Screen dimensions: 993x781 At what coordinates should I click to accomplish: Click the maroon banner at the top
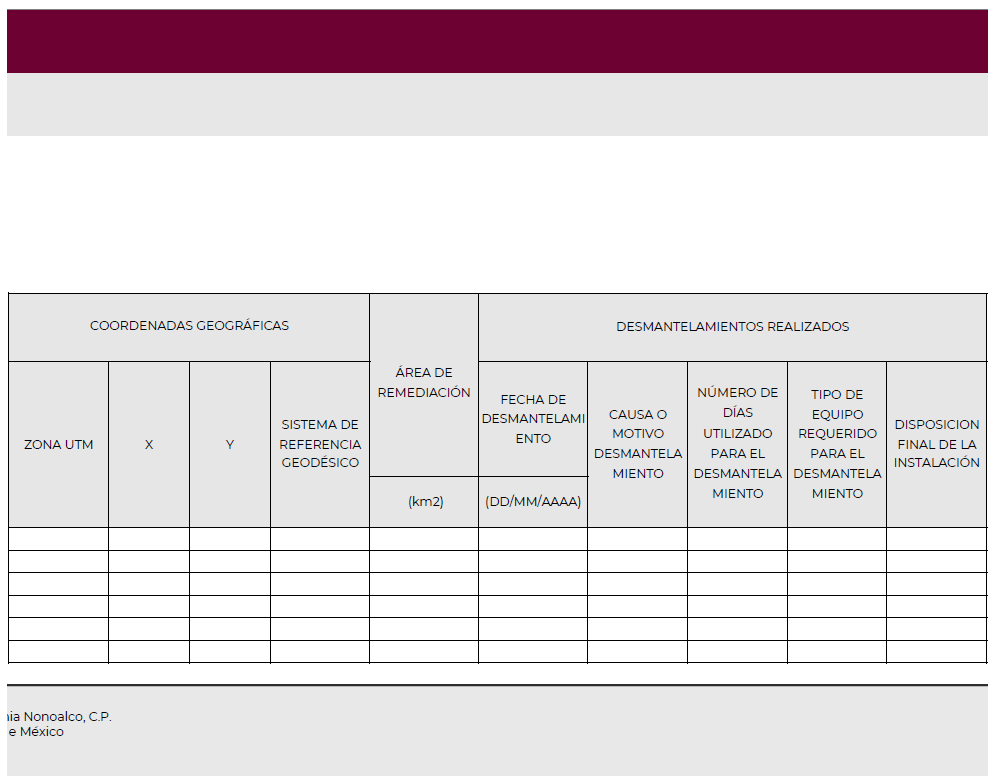point(497,41)
